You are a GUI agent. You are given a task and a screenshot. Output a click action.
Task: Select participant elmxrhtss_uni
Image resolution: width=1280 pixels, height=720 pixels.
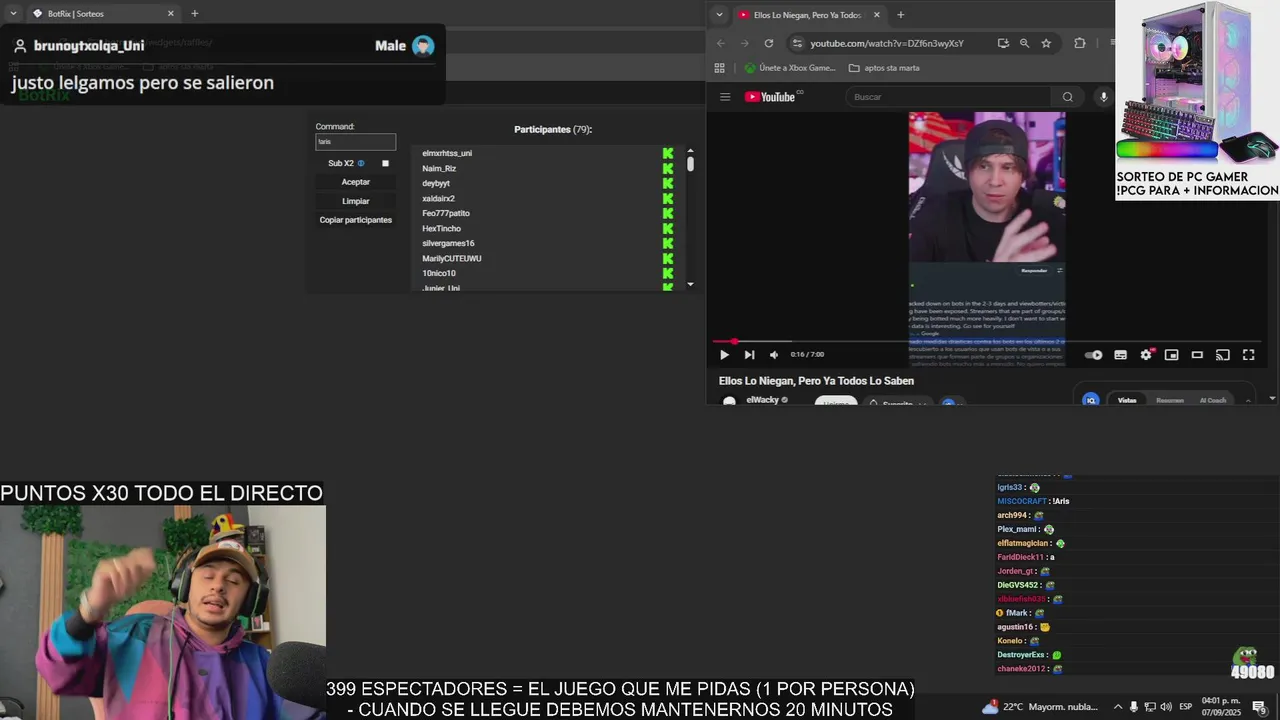coord(447,153)
